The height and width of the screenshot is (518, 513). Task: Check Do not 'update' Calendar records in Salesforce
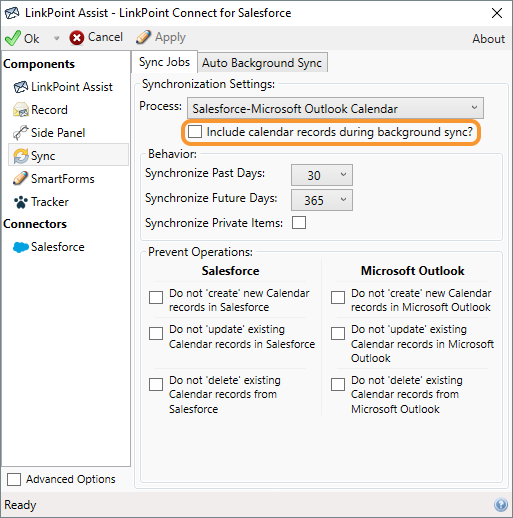156,333
